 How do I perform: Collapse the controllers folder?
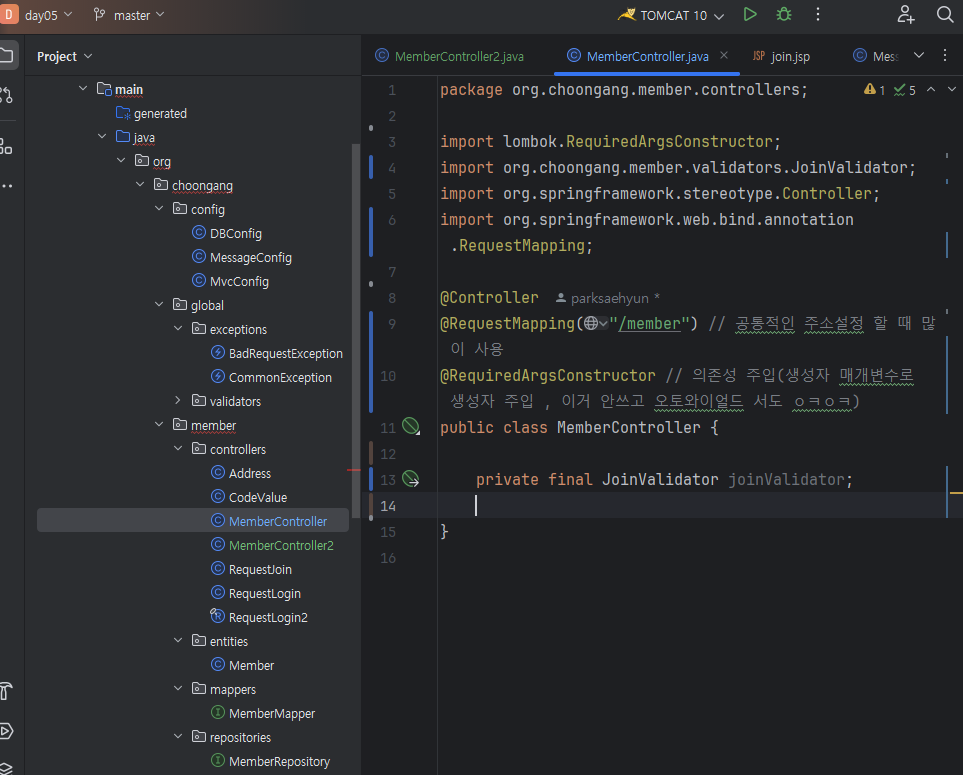(179, 449)
